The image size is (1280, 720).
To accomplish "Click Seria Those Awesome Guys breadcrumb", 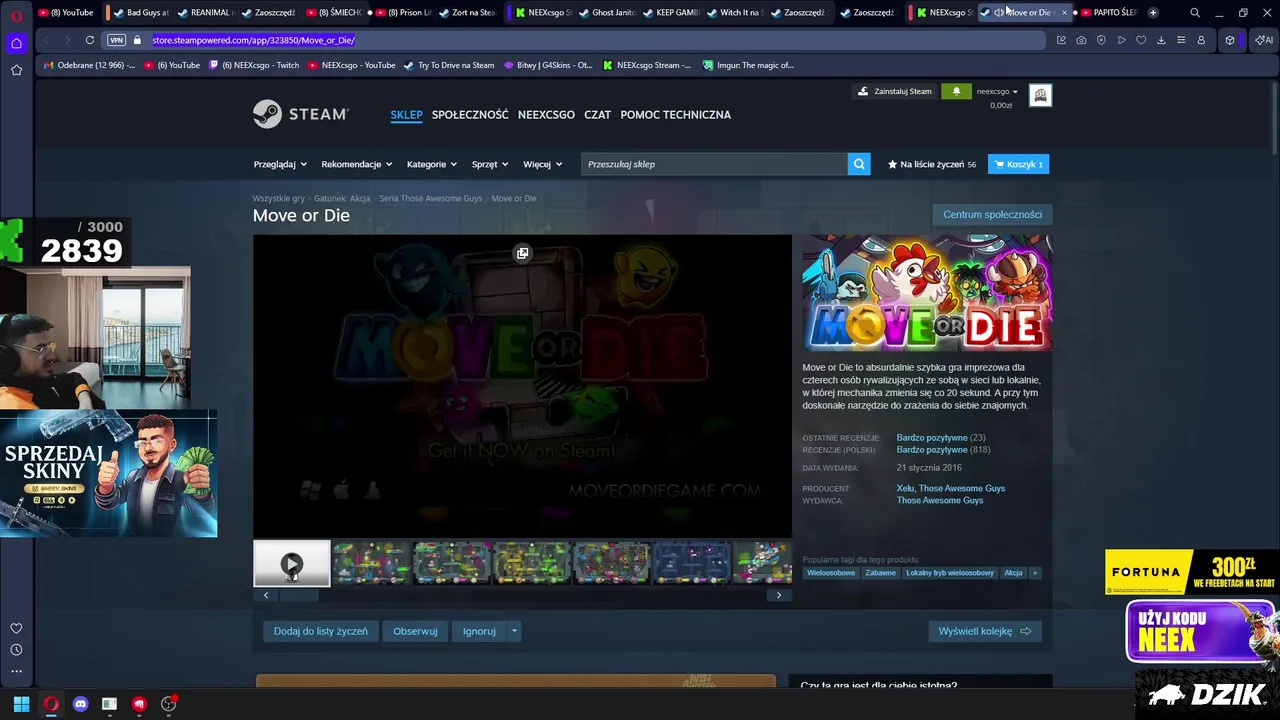I will pos(430,198).
